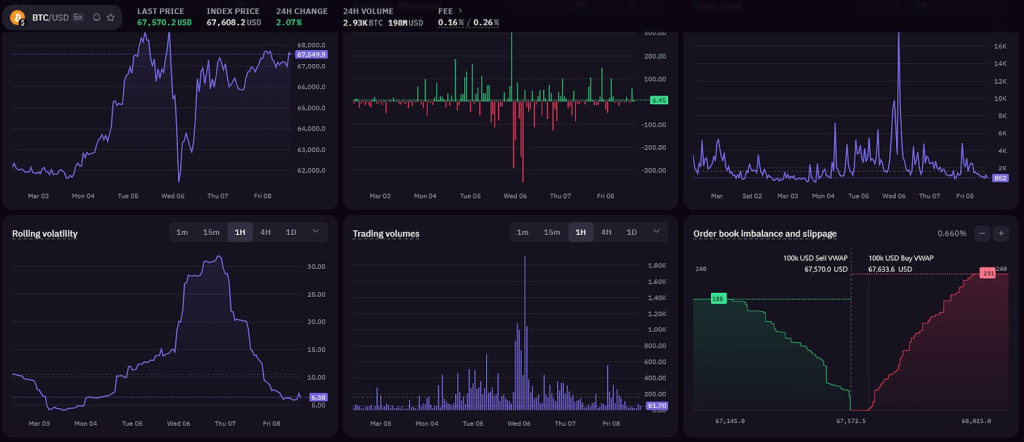Image resolution: width=1024 pixels, height=442 pixels.
Task: Click Order book imbalance and slippage title
Action: click(x=765, y=234)
